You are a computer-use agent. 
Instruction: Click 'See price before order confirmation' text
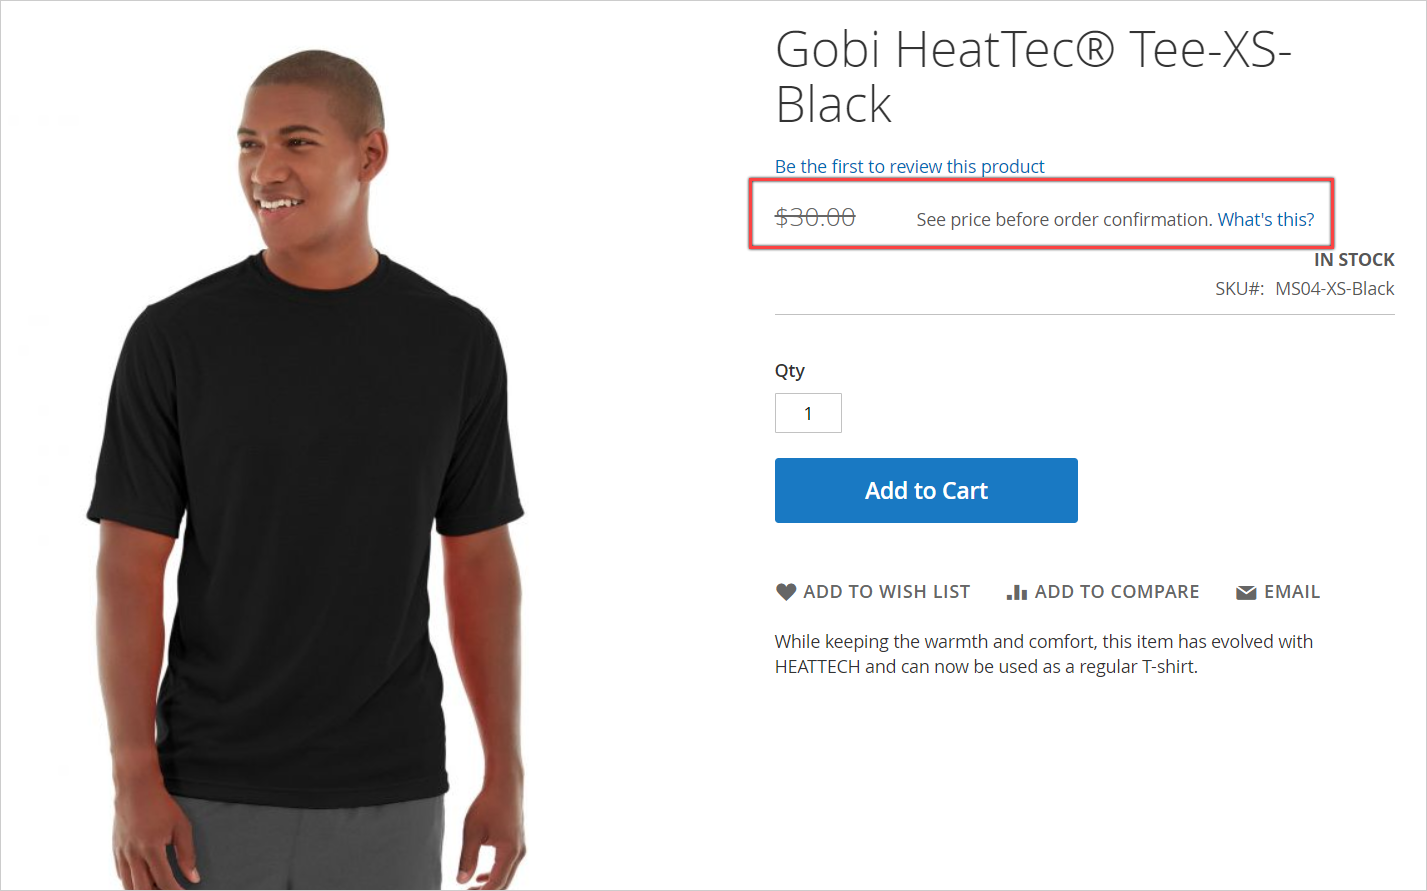(x=1063, y=220)
